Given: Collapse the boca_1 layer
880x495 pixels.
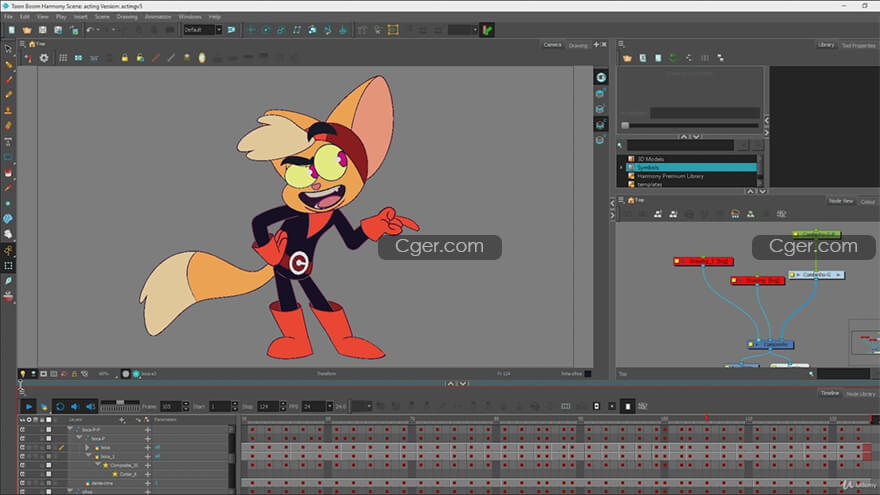Looking at the screenshot, I should [x=88, y=456].
